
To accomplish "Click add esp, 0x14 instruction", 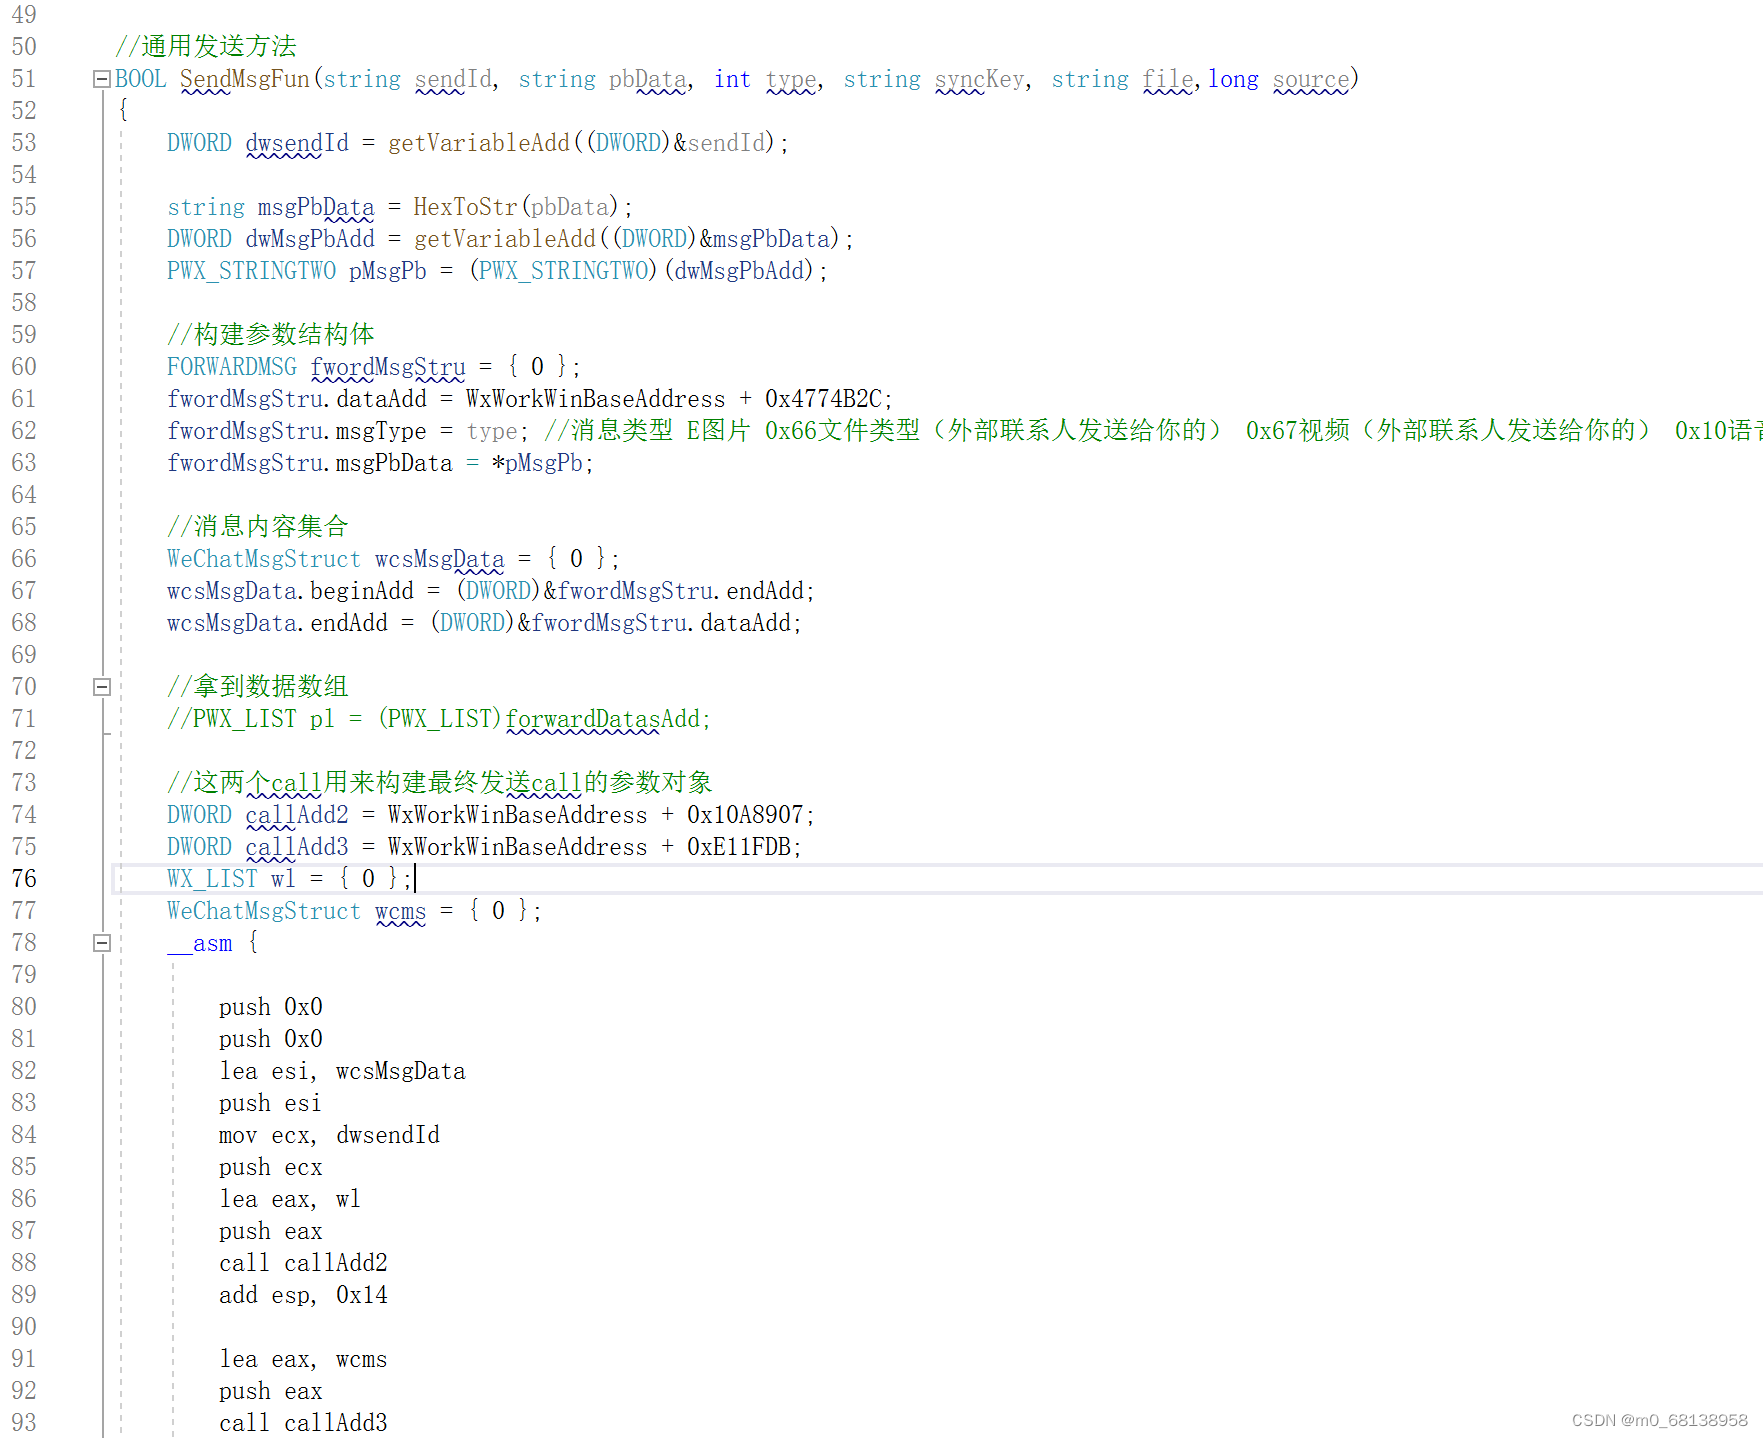I will [303, 1295].
